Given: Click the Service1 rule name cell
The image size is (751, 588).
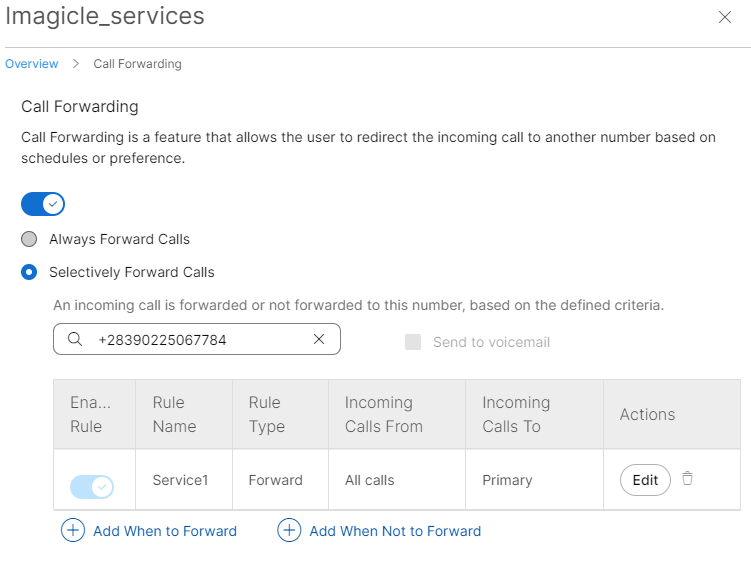Looking at the screenshot, I should click(180, 480).
